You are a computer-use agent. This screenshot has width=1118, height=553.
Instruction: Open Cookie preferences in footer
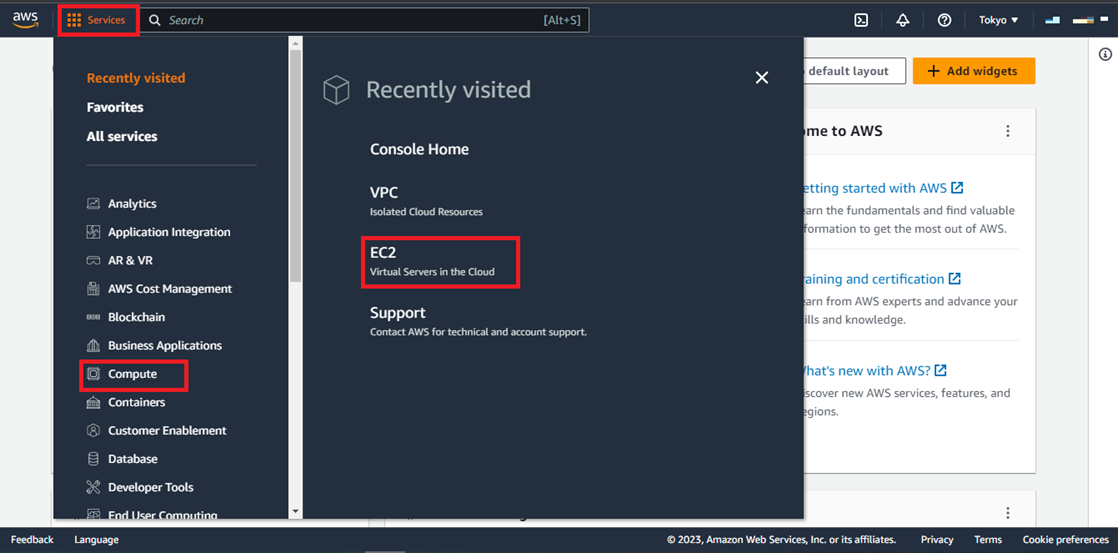[1065, 539]
